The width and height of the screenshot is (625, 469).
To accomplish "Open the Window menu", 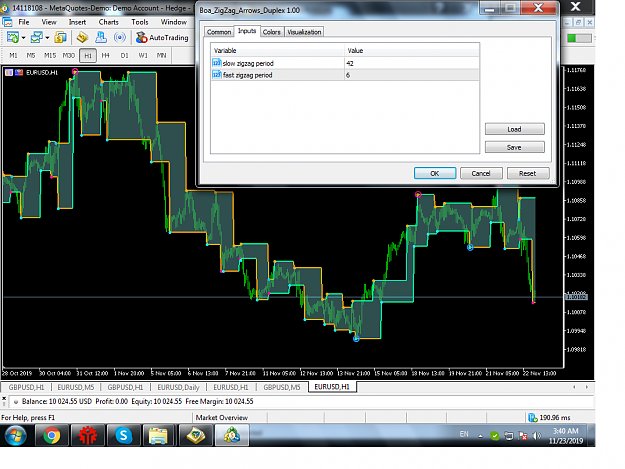I will tap(174, 22).
